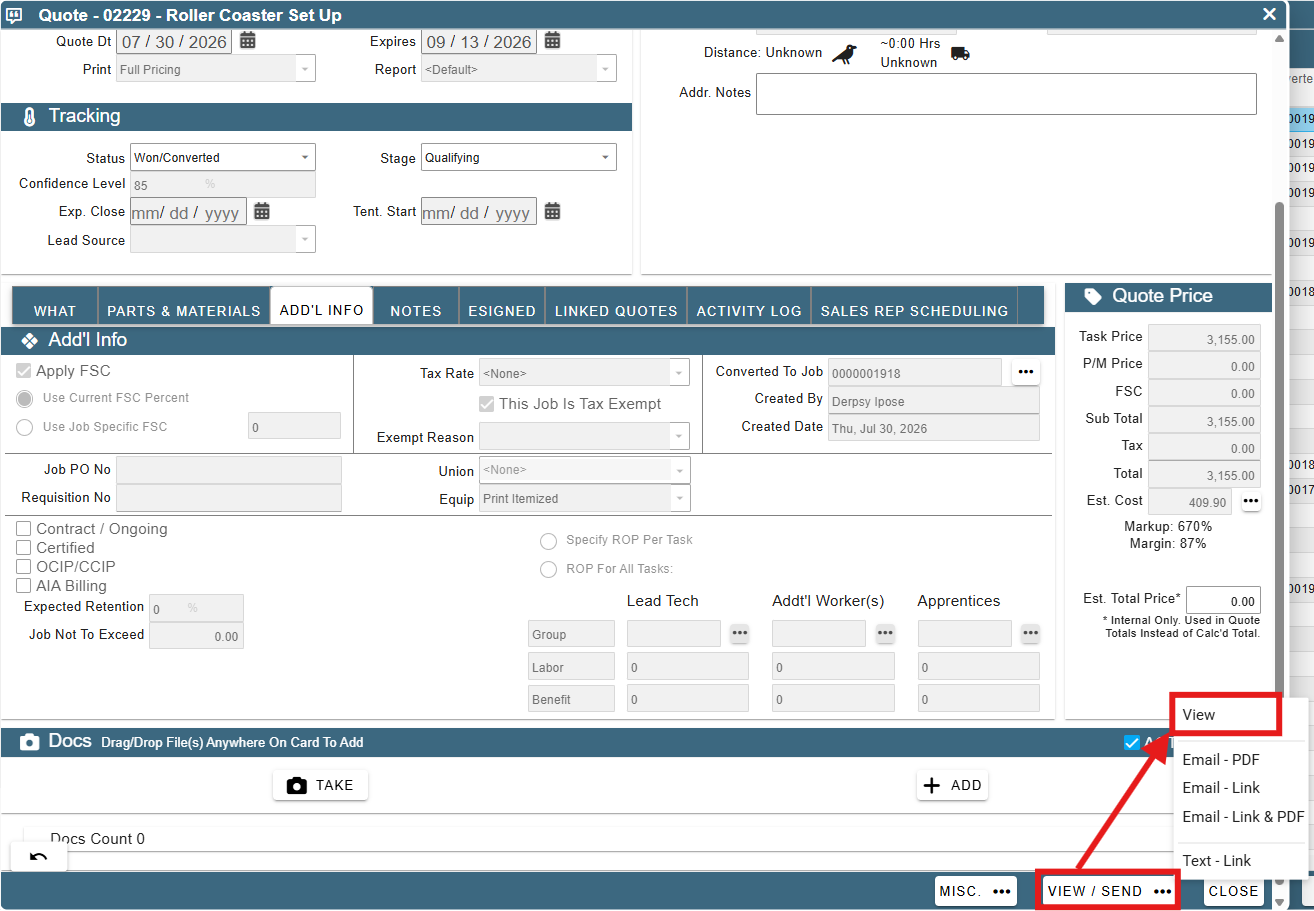Click the crow straight-line distance icon
The width and height of the screenshot is (1314, 911).
coord(845,54)
